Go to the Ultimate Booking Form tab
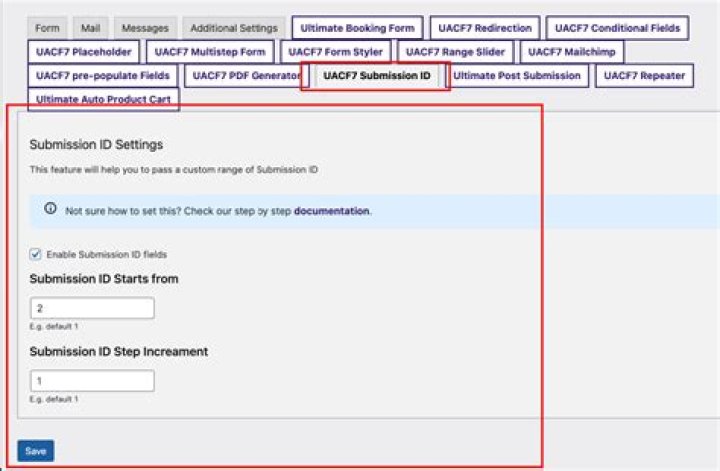Image resolution: width=720 pixels, height=471 pixels. (357, 28)
